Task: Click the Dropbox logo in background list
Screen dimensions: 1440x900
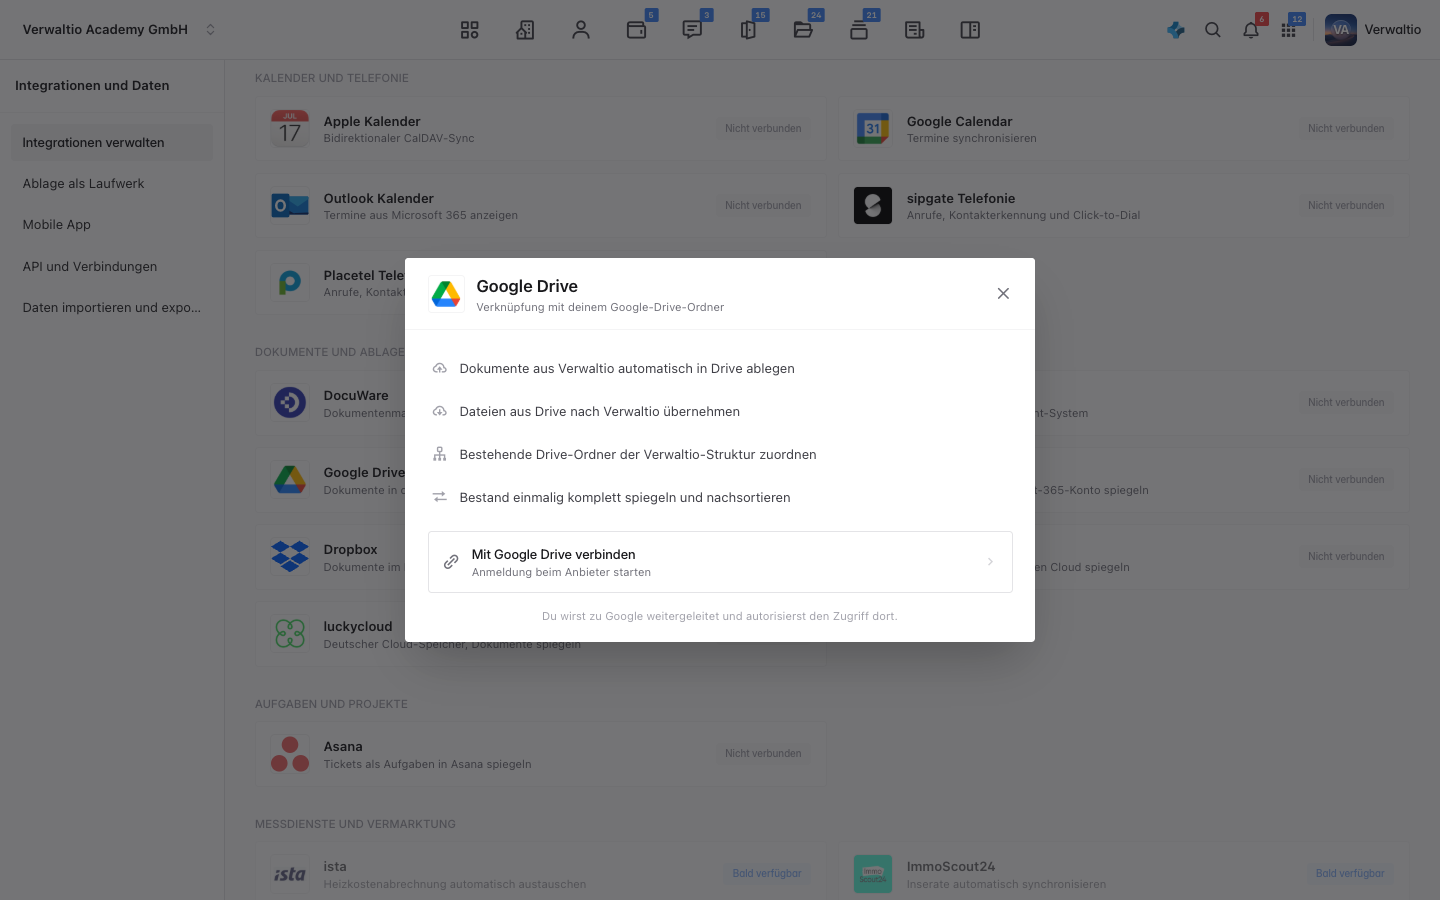Action: click(290, 557)
